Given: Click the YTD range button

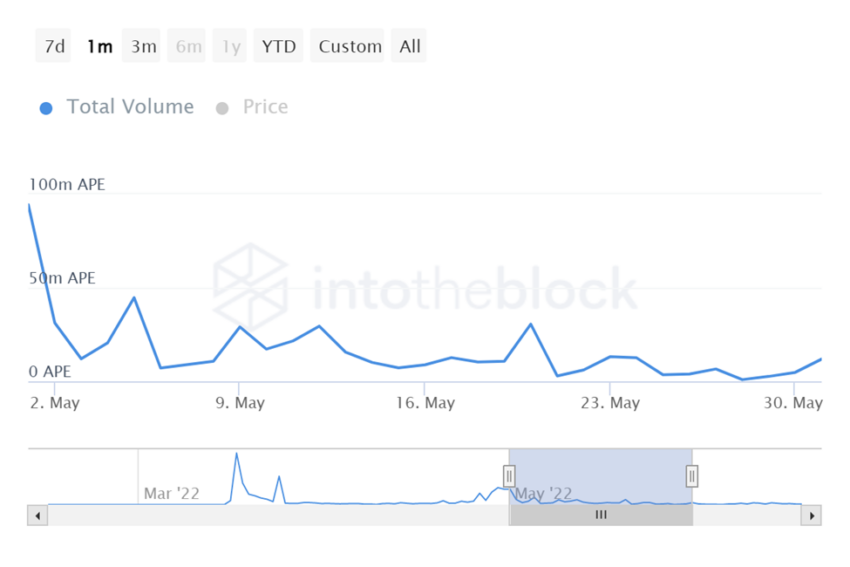Looking at the screenshot, I should (278, 46).
